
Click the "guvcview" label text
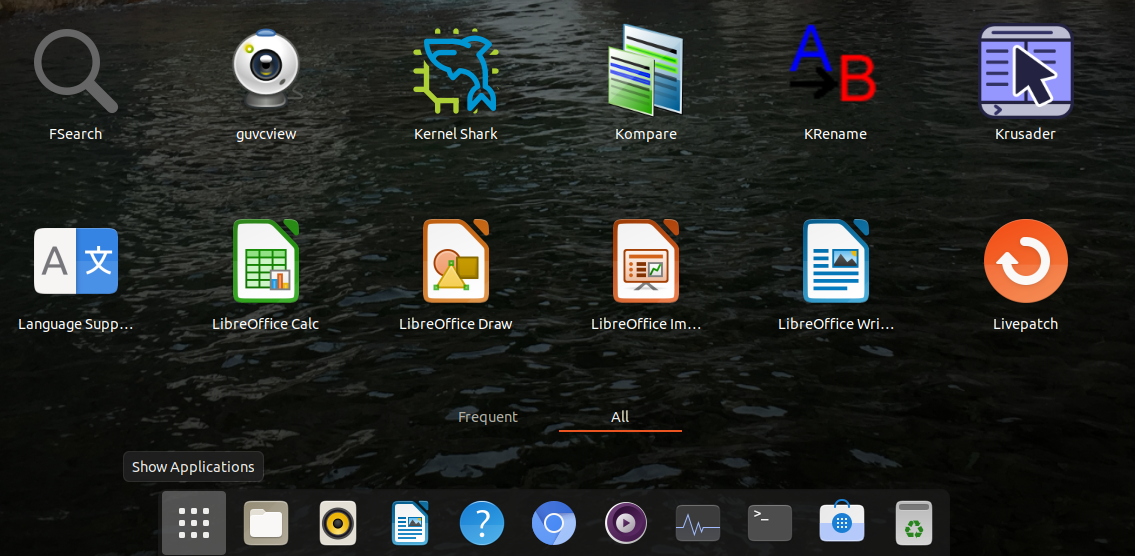[x=266, y=135]
